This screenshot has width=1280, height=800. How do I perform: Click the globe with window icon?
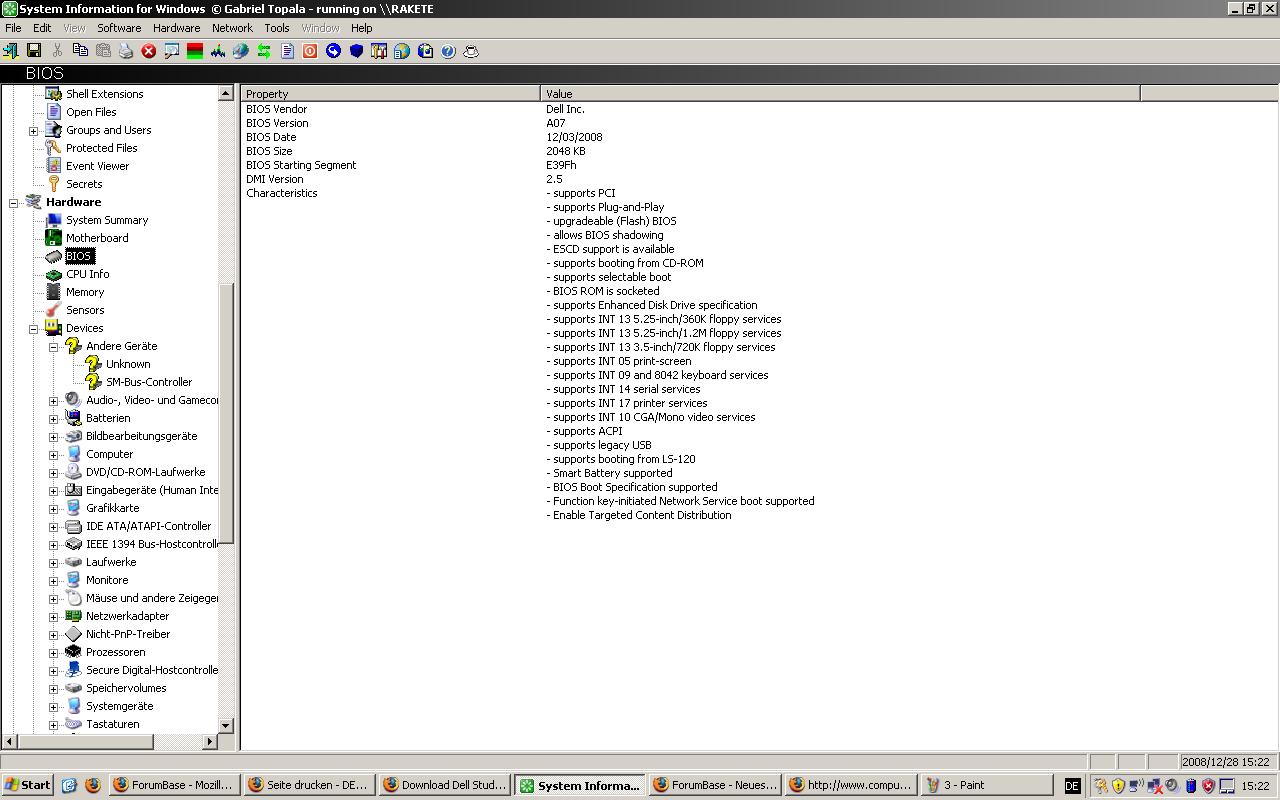[402, 51]
